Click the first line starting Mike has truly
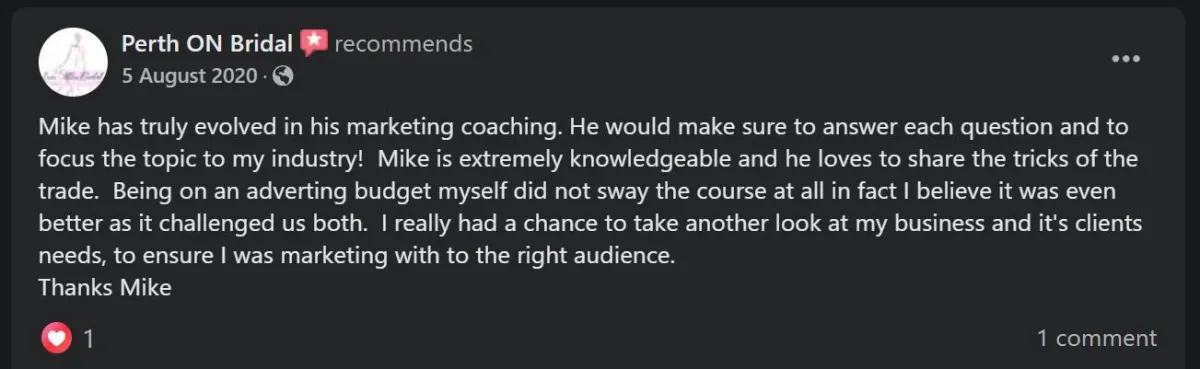The width and height of the screenshot is (1200, 369). (x=583, y=127)
